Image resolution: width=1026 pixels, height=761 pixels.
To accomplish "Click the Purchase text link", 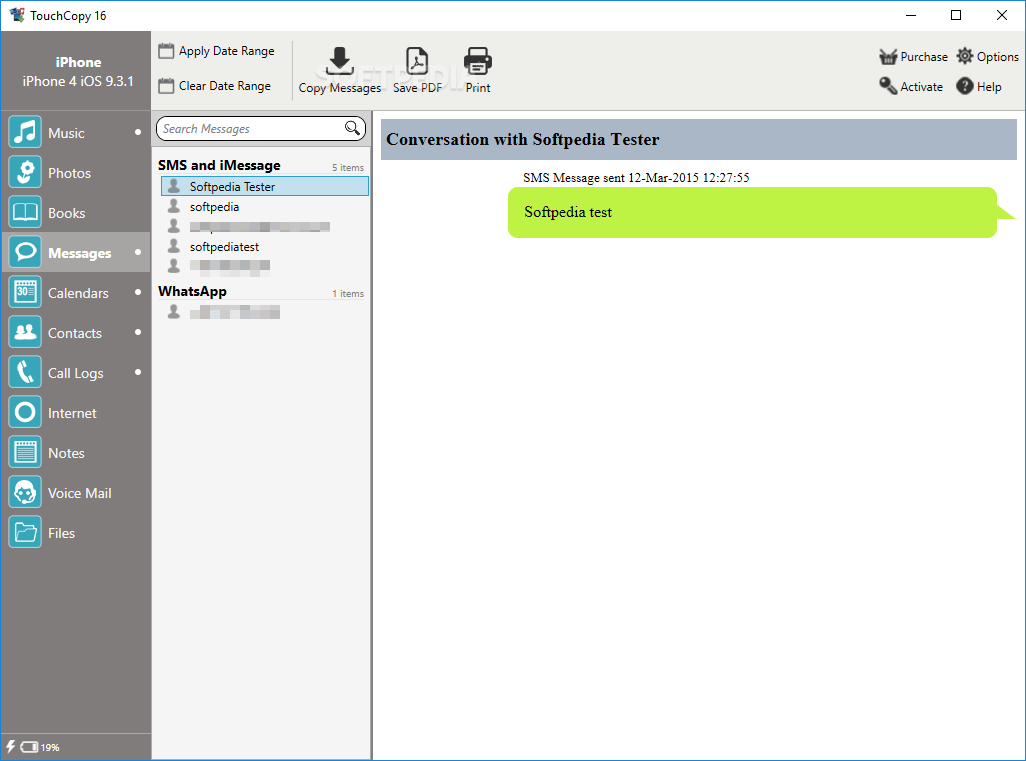I will point(924,57).
